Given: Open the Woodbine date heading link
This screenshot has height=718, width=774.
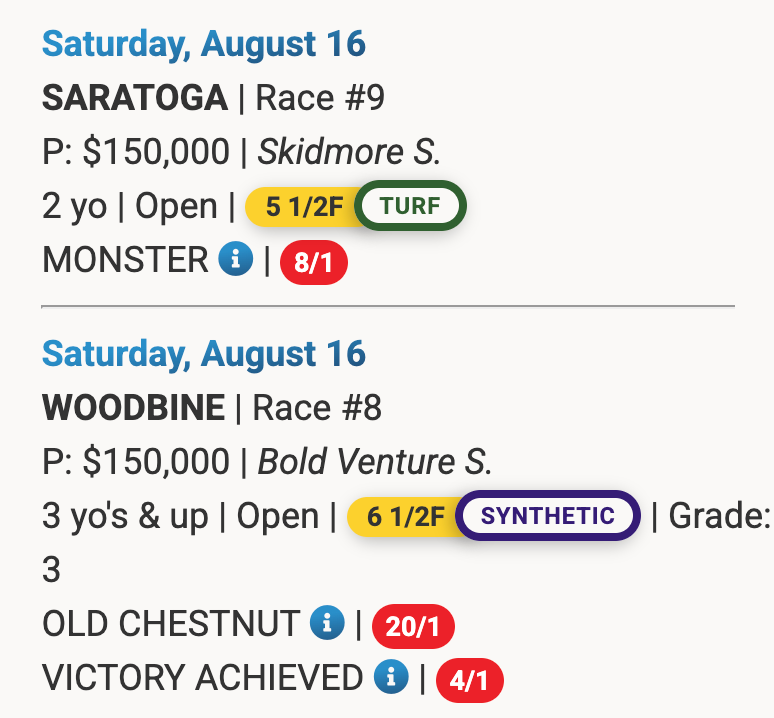Looking at the screenshot, I should pyautogui.click(x=204, y=354).
